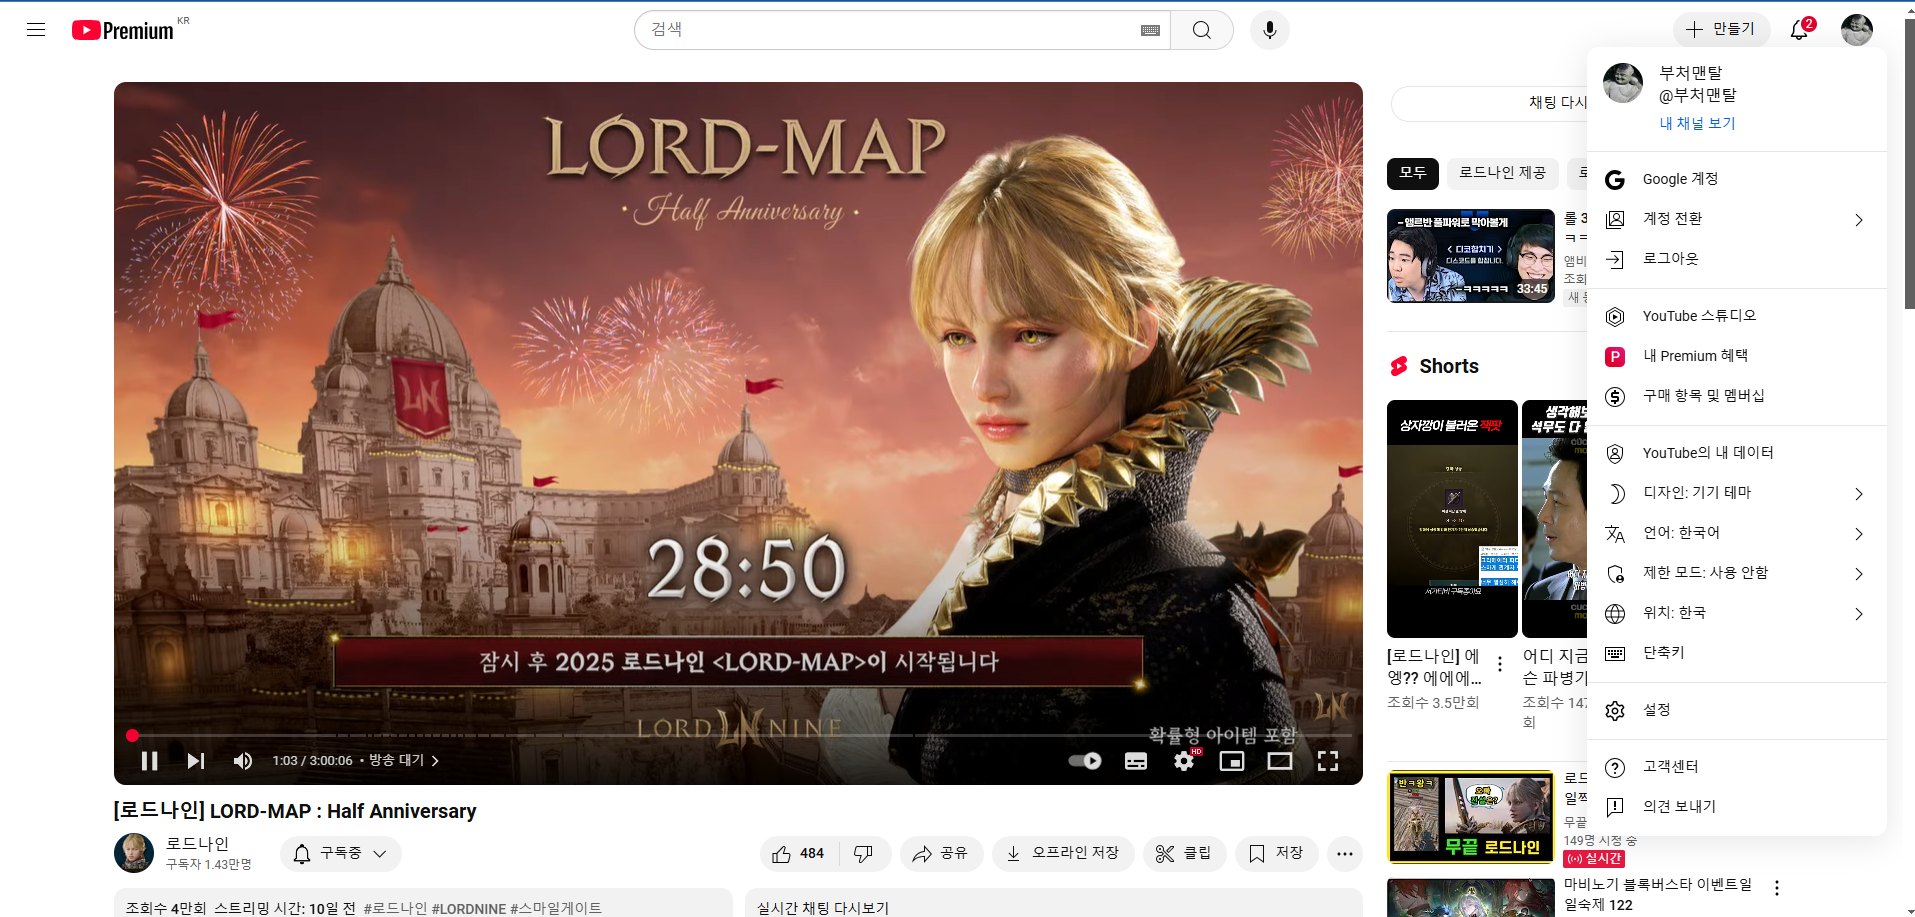Viewport: 1915px width, 917px height.
Task: Click the search magnifier button
Action: click(x=1202, y=30)
